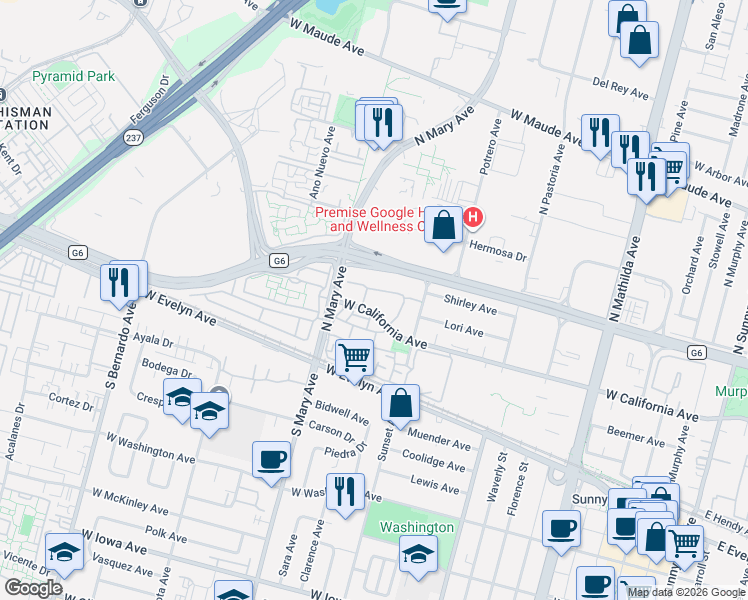Screen dimensions: 748x600
Task: Click the Orchard Ave label
Action: click(x=693, y=265)
